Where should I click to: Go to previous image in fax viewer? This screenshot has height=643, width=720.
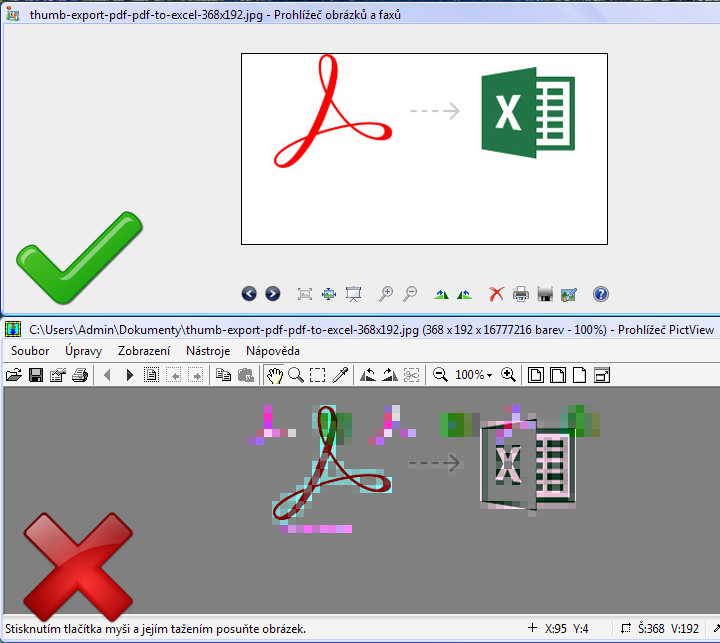[x=249, y=293]
